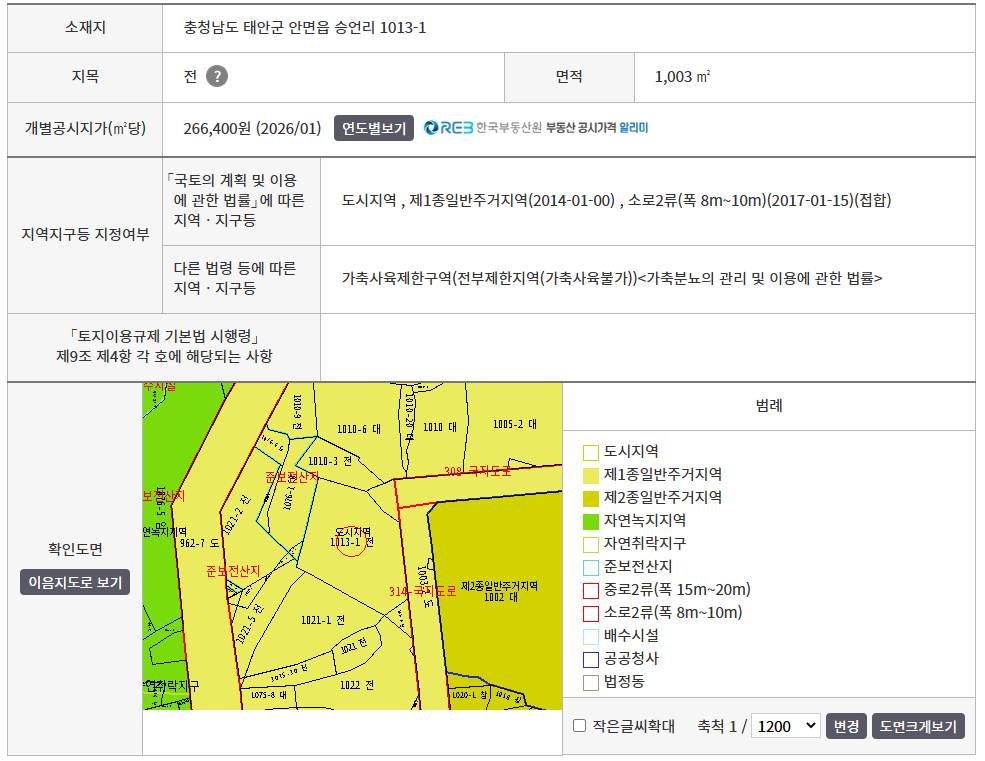Click the 확인도면 label

(75, 549)
